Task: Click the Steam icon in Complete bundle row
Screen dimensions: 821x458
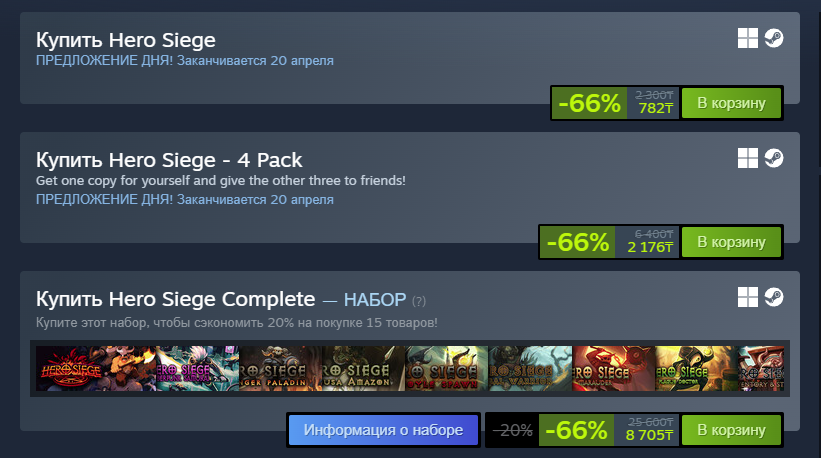Action: point(773,297)
